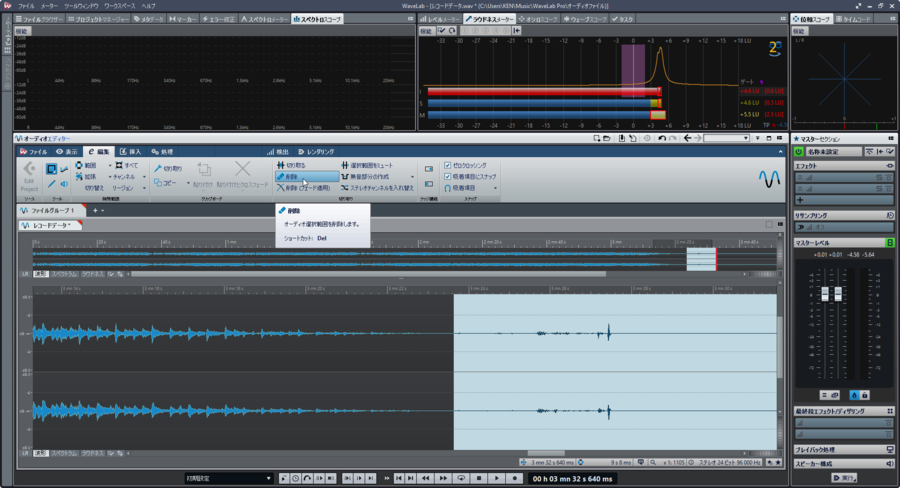Toggle the lock button below master faders
The height and width of the screenshot is (488, 900).
(x=864, y=395)
